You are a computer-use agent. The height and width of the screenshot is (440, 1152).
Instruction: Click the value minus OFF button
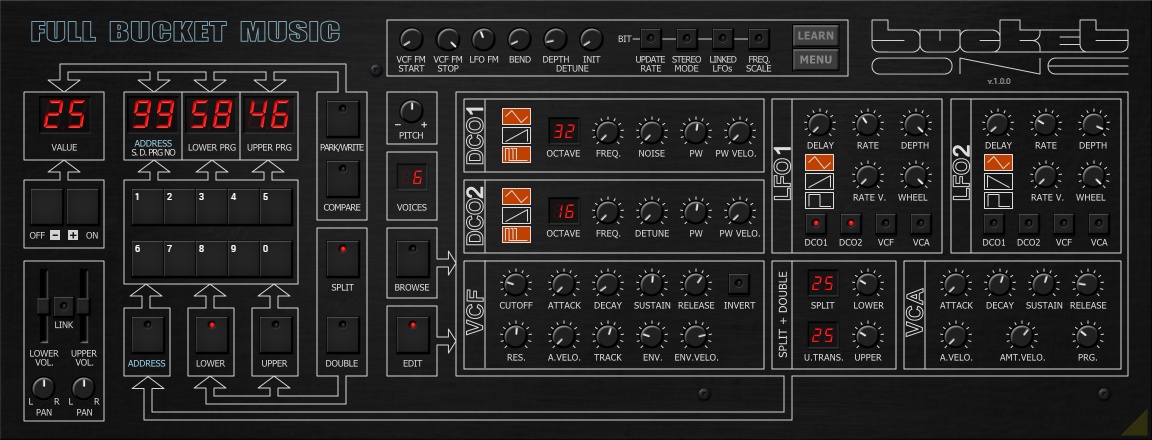tap(47, 207)
